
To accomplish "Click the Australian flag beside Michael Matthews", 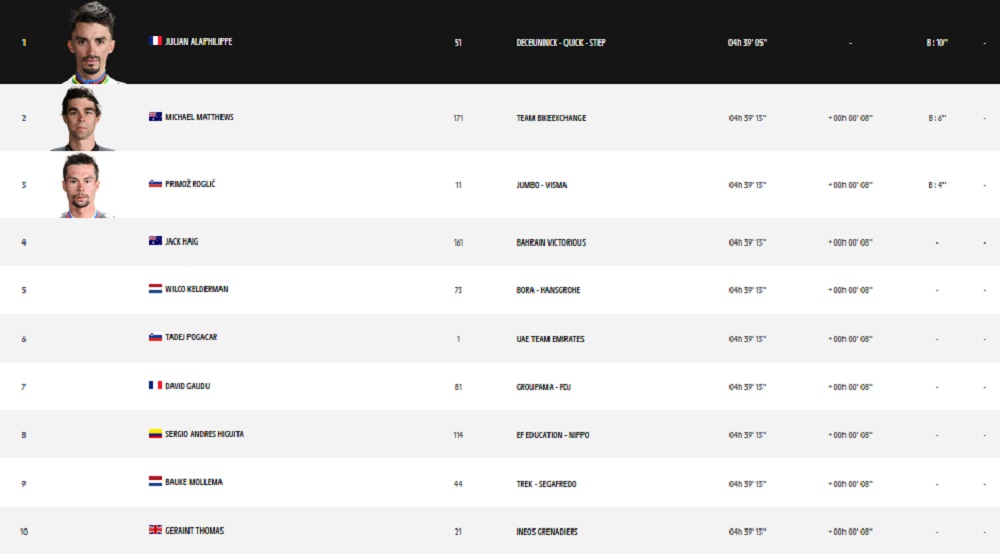I will point(155,117).
